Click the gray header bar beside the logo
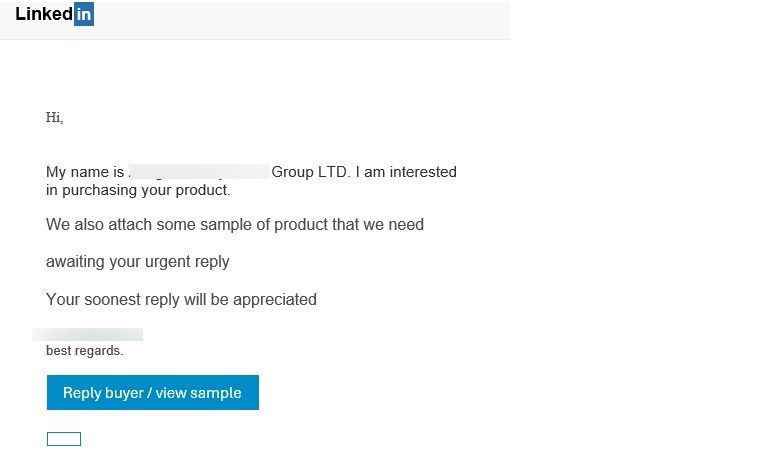Screen dimensions: 772x453 pos(300,18)
